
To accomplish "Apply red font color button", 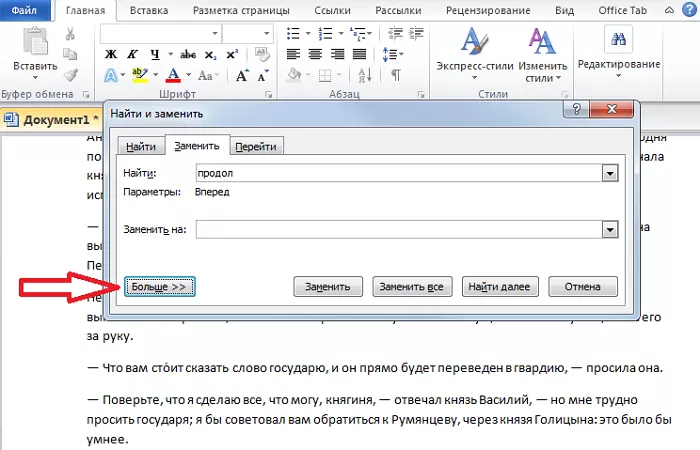I will point(174,75).
